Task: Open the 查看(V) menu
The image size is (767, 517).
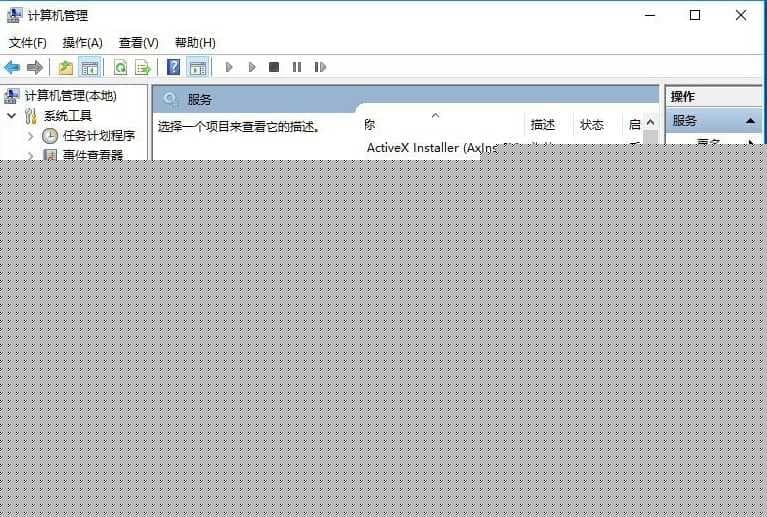Action: pos(139,43)
